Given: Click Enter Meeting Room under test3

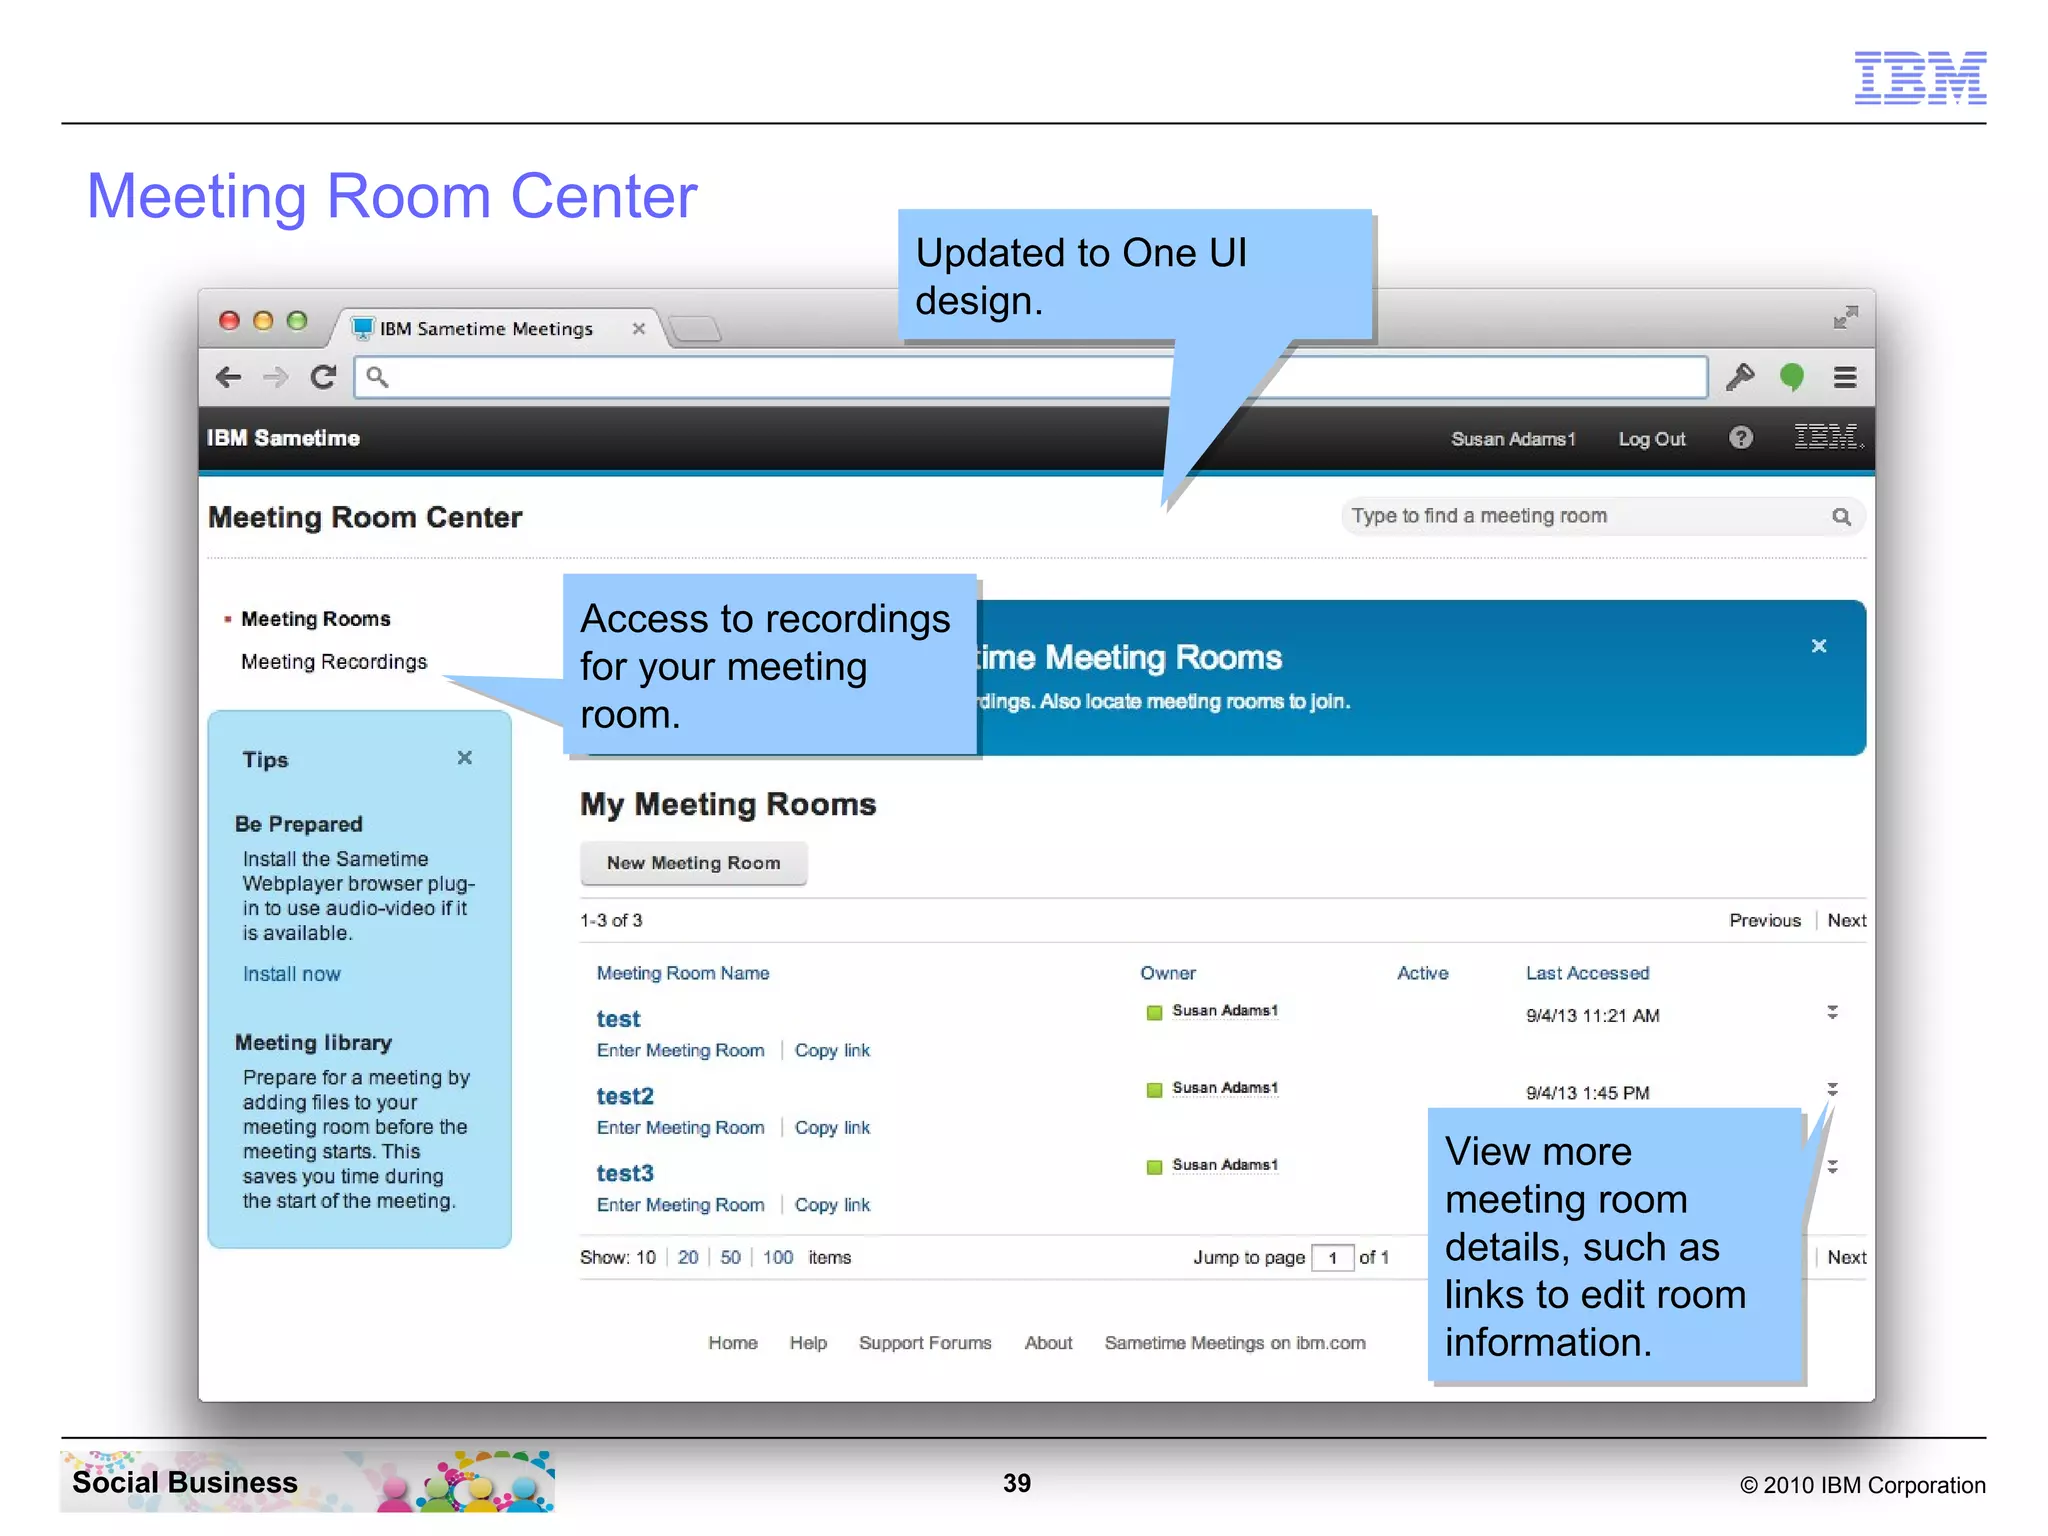Looking at the screenshot, I should (680, 1205).
